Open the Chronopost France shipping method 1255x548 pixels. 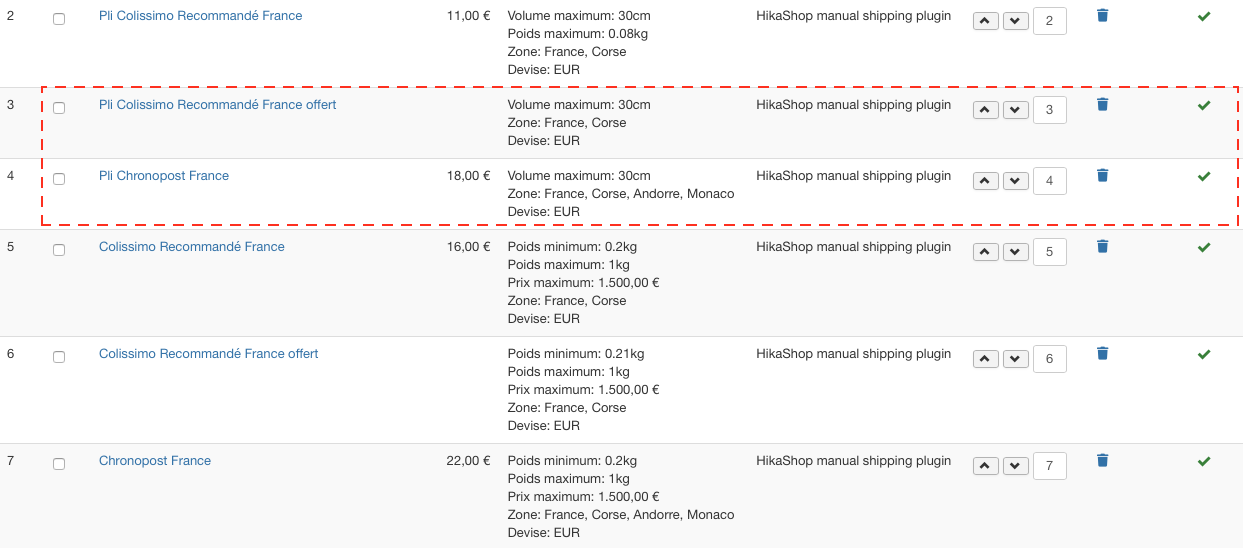155,461
